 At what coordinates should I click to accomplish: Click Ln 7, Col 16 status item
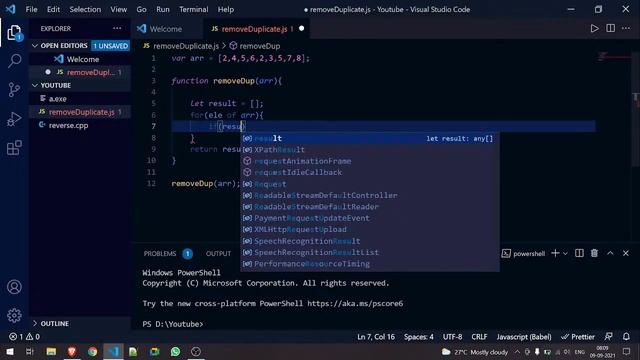coord(376,337)
